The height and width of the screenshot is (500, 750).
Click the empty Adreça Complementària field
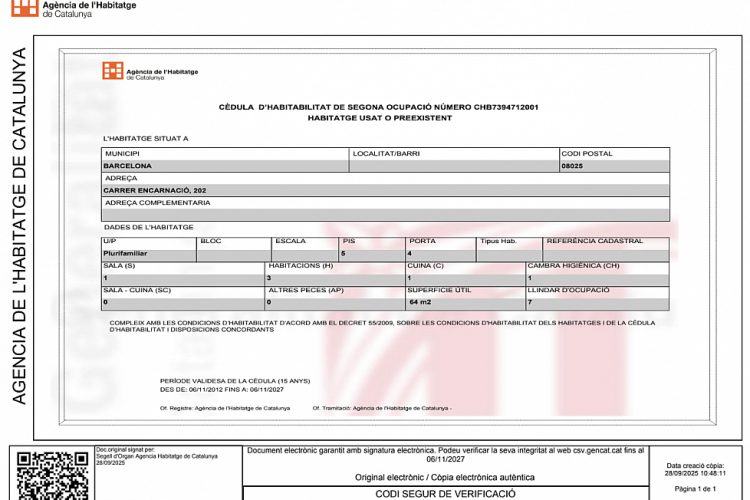tap(385, 214)
